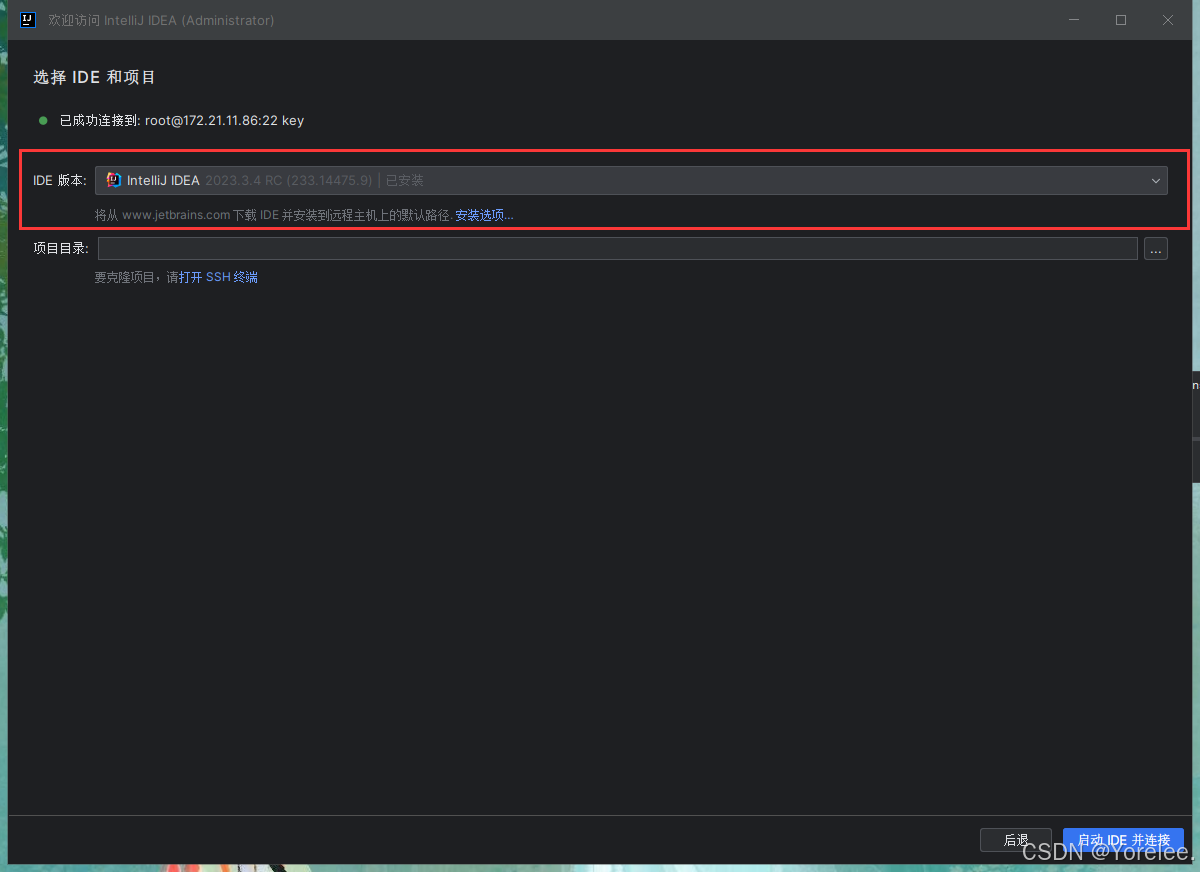The image size is (1200, 872).
Task: Click the dropdown arrow on IDE 版本 field
Action: [1155, 180]
